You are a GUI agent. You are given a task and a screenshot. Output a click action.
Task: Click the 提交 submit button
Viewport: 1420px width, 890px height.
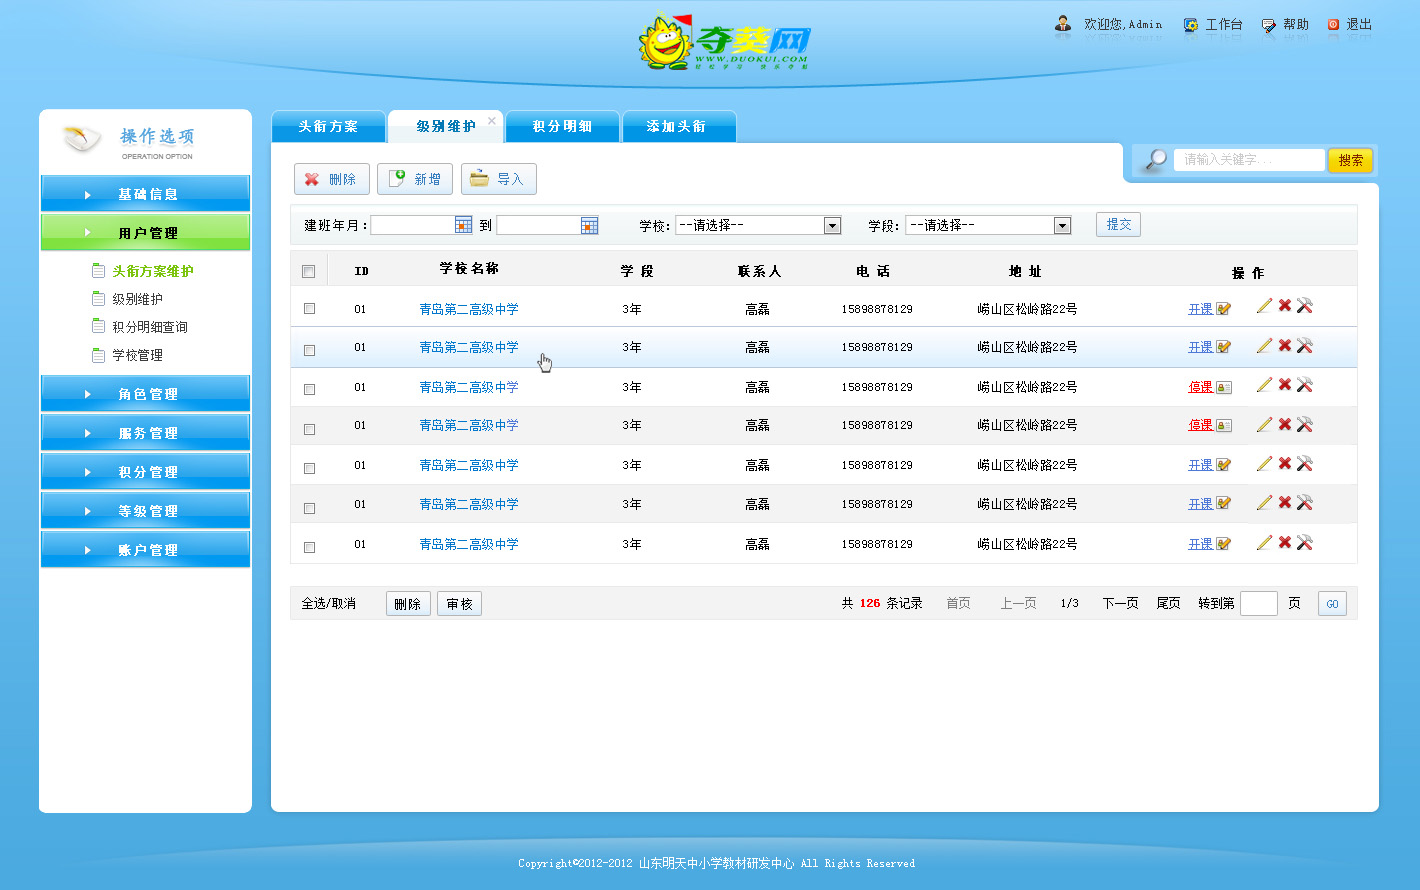[1118, 224]
